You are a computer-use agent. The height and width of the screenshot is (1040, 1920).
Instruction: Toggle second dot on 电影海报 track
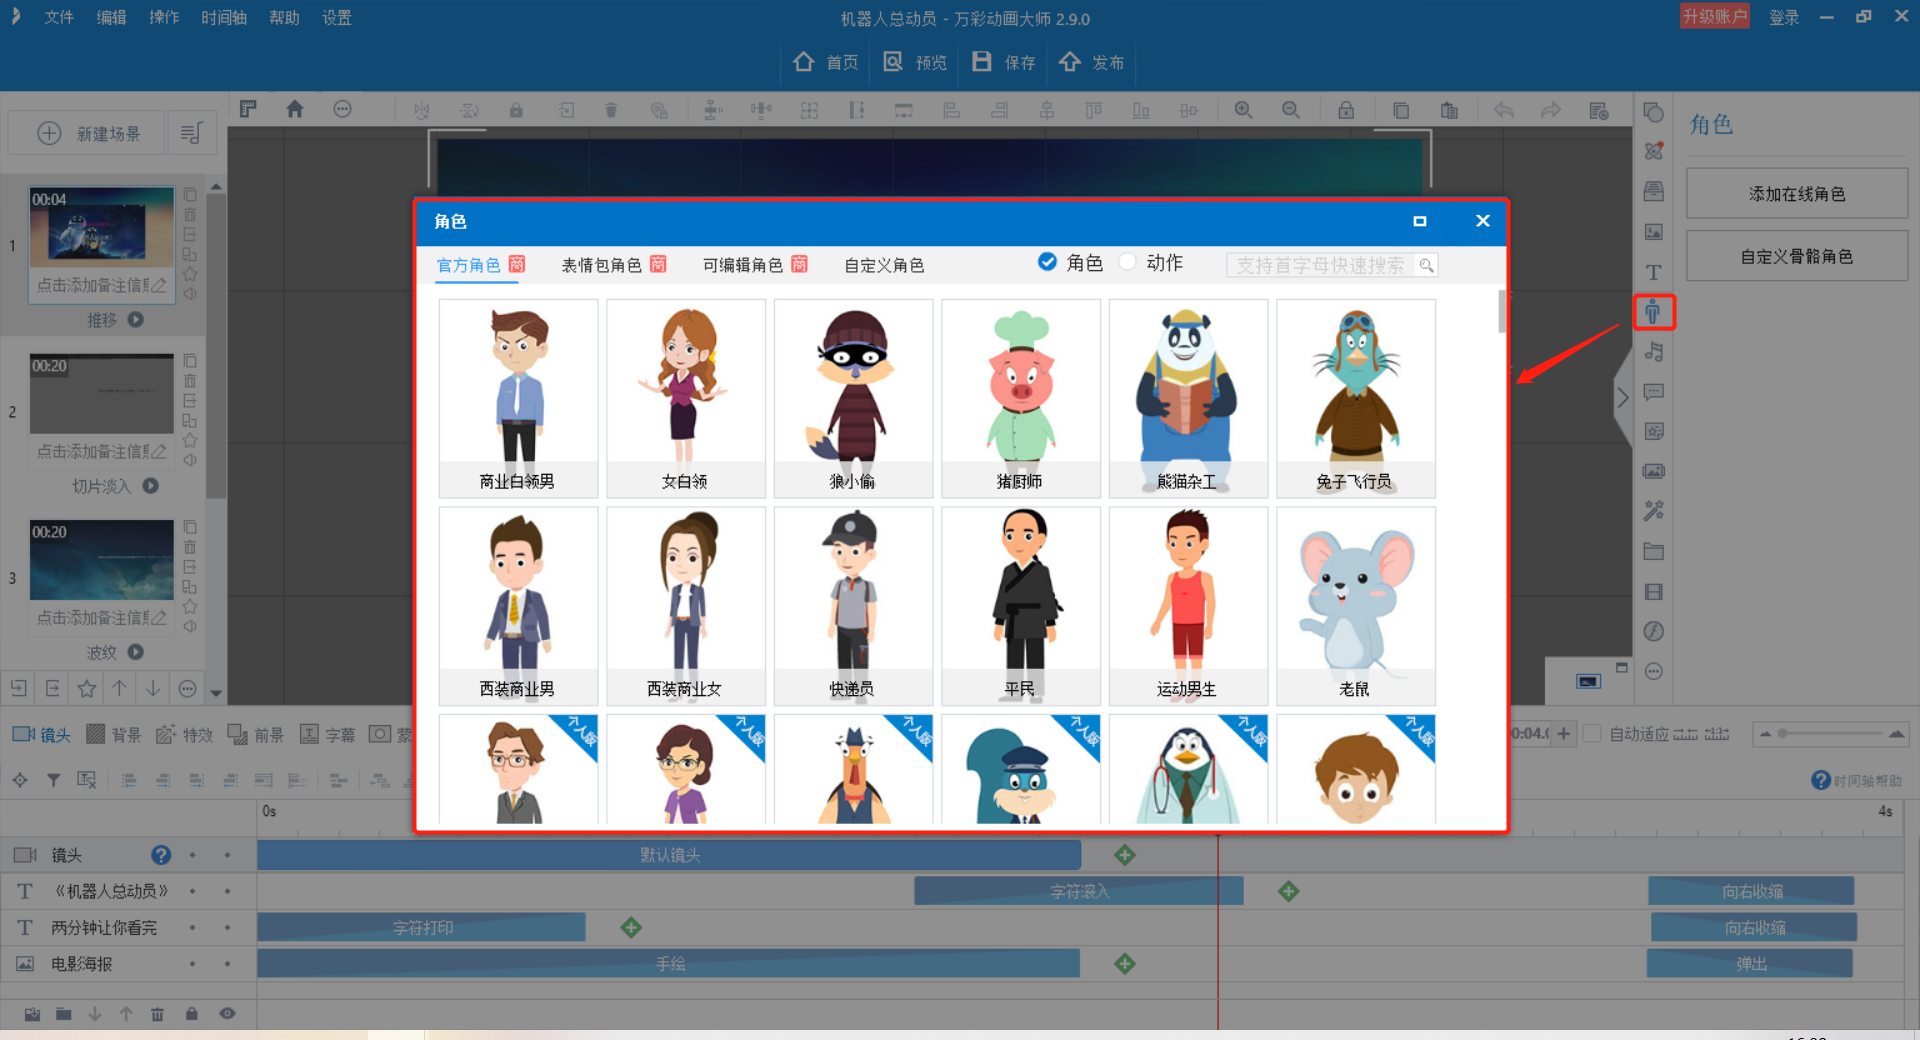(228, 964)
